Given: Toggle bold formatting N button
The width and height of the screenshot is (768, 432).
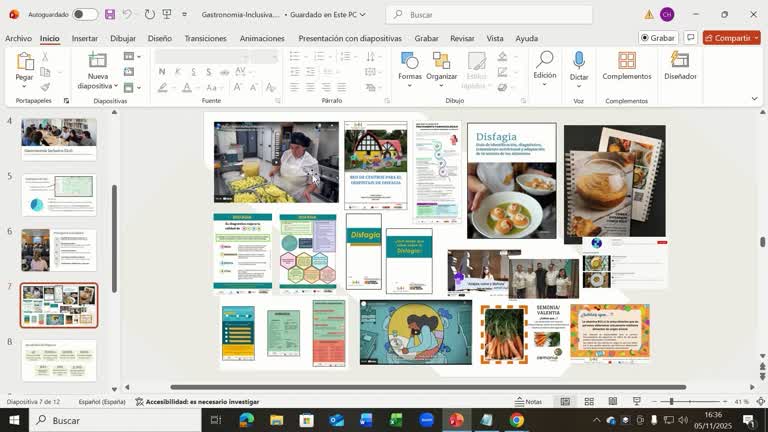Looking at the screenshot, I should (x=162, y=72).
